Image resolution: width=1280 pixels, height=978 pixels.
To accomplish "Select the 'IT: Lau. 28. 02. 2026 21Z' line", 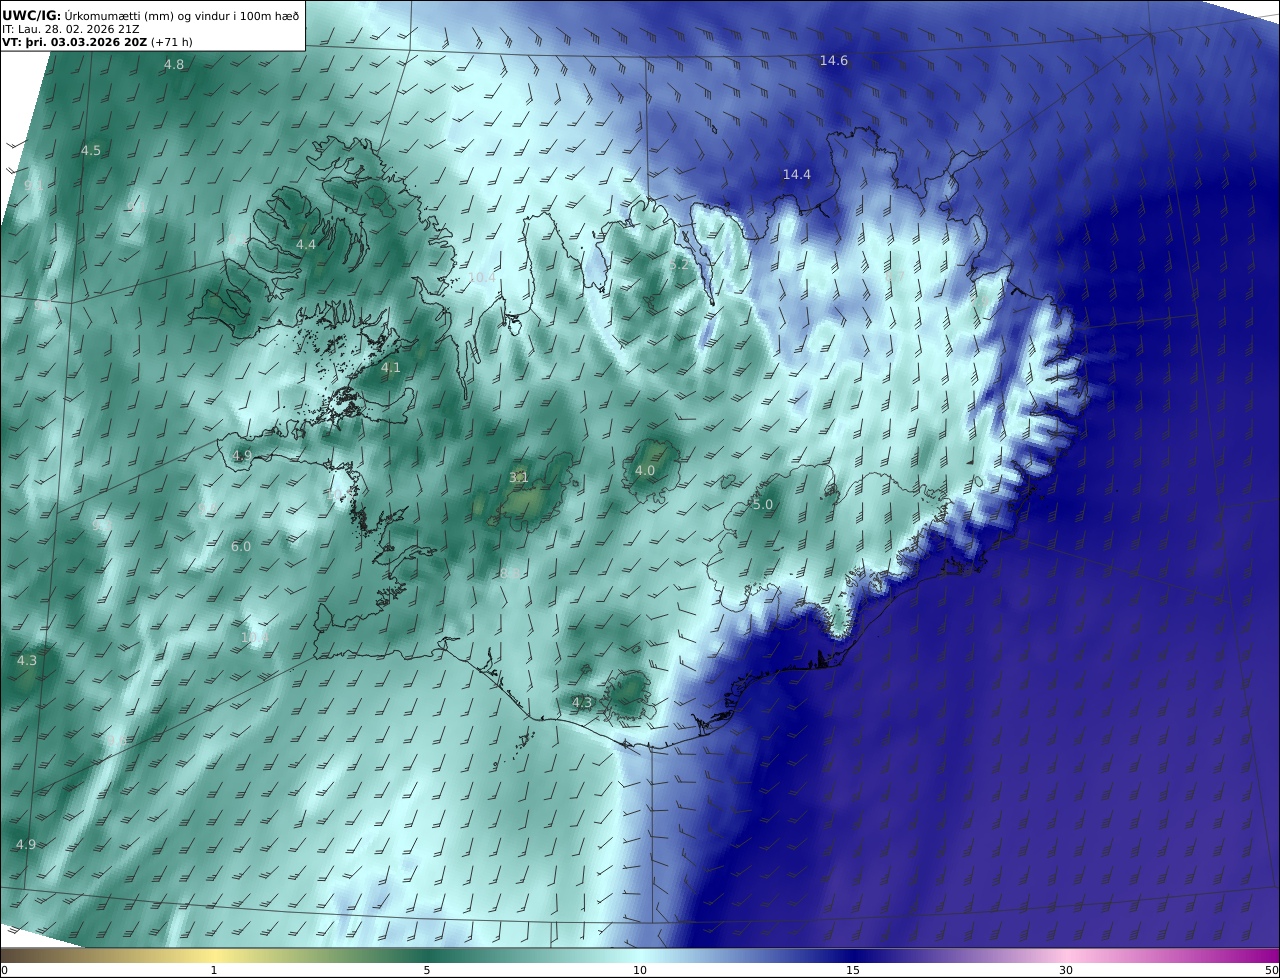I will click(70, 29).
